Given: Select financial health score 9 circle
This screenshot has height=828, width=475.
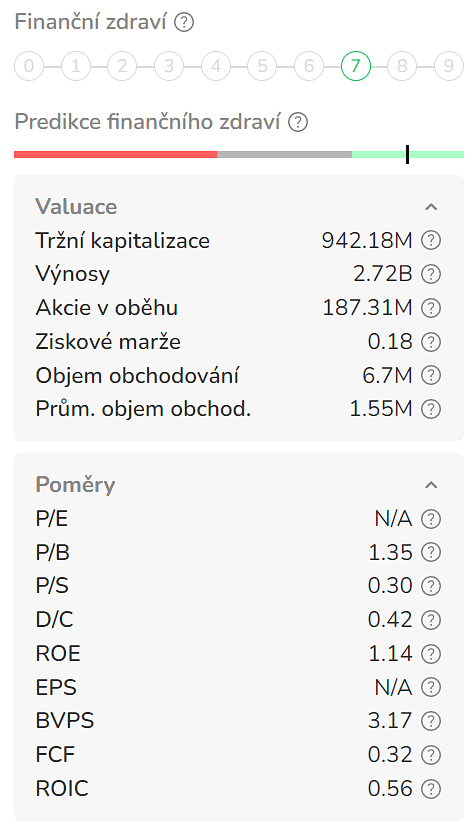Looking at the screenshot, I should 449,66.
